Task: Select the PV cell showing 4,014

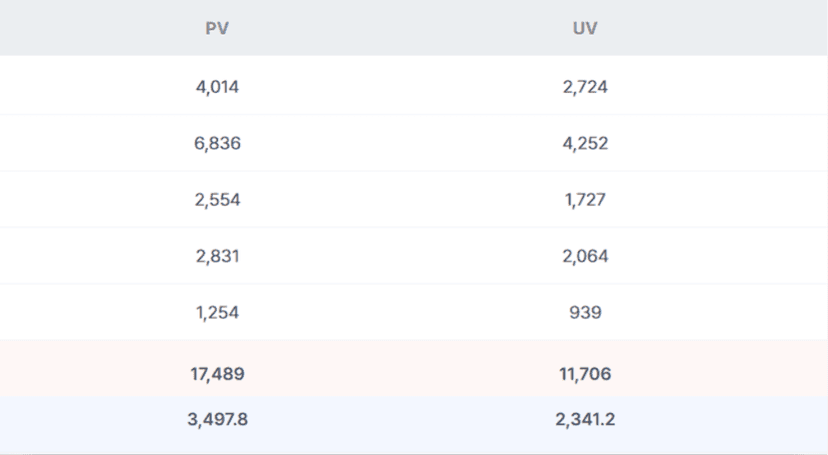Action: pos(217,87)
